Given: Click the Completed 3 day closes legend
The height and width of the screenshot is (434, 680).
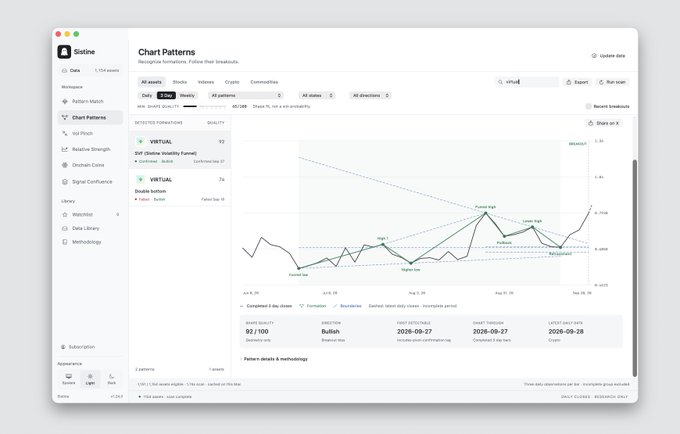Looking at the screenshot, I should [x=266, y=306].
